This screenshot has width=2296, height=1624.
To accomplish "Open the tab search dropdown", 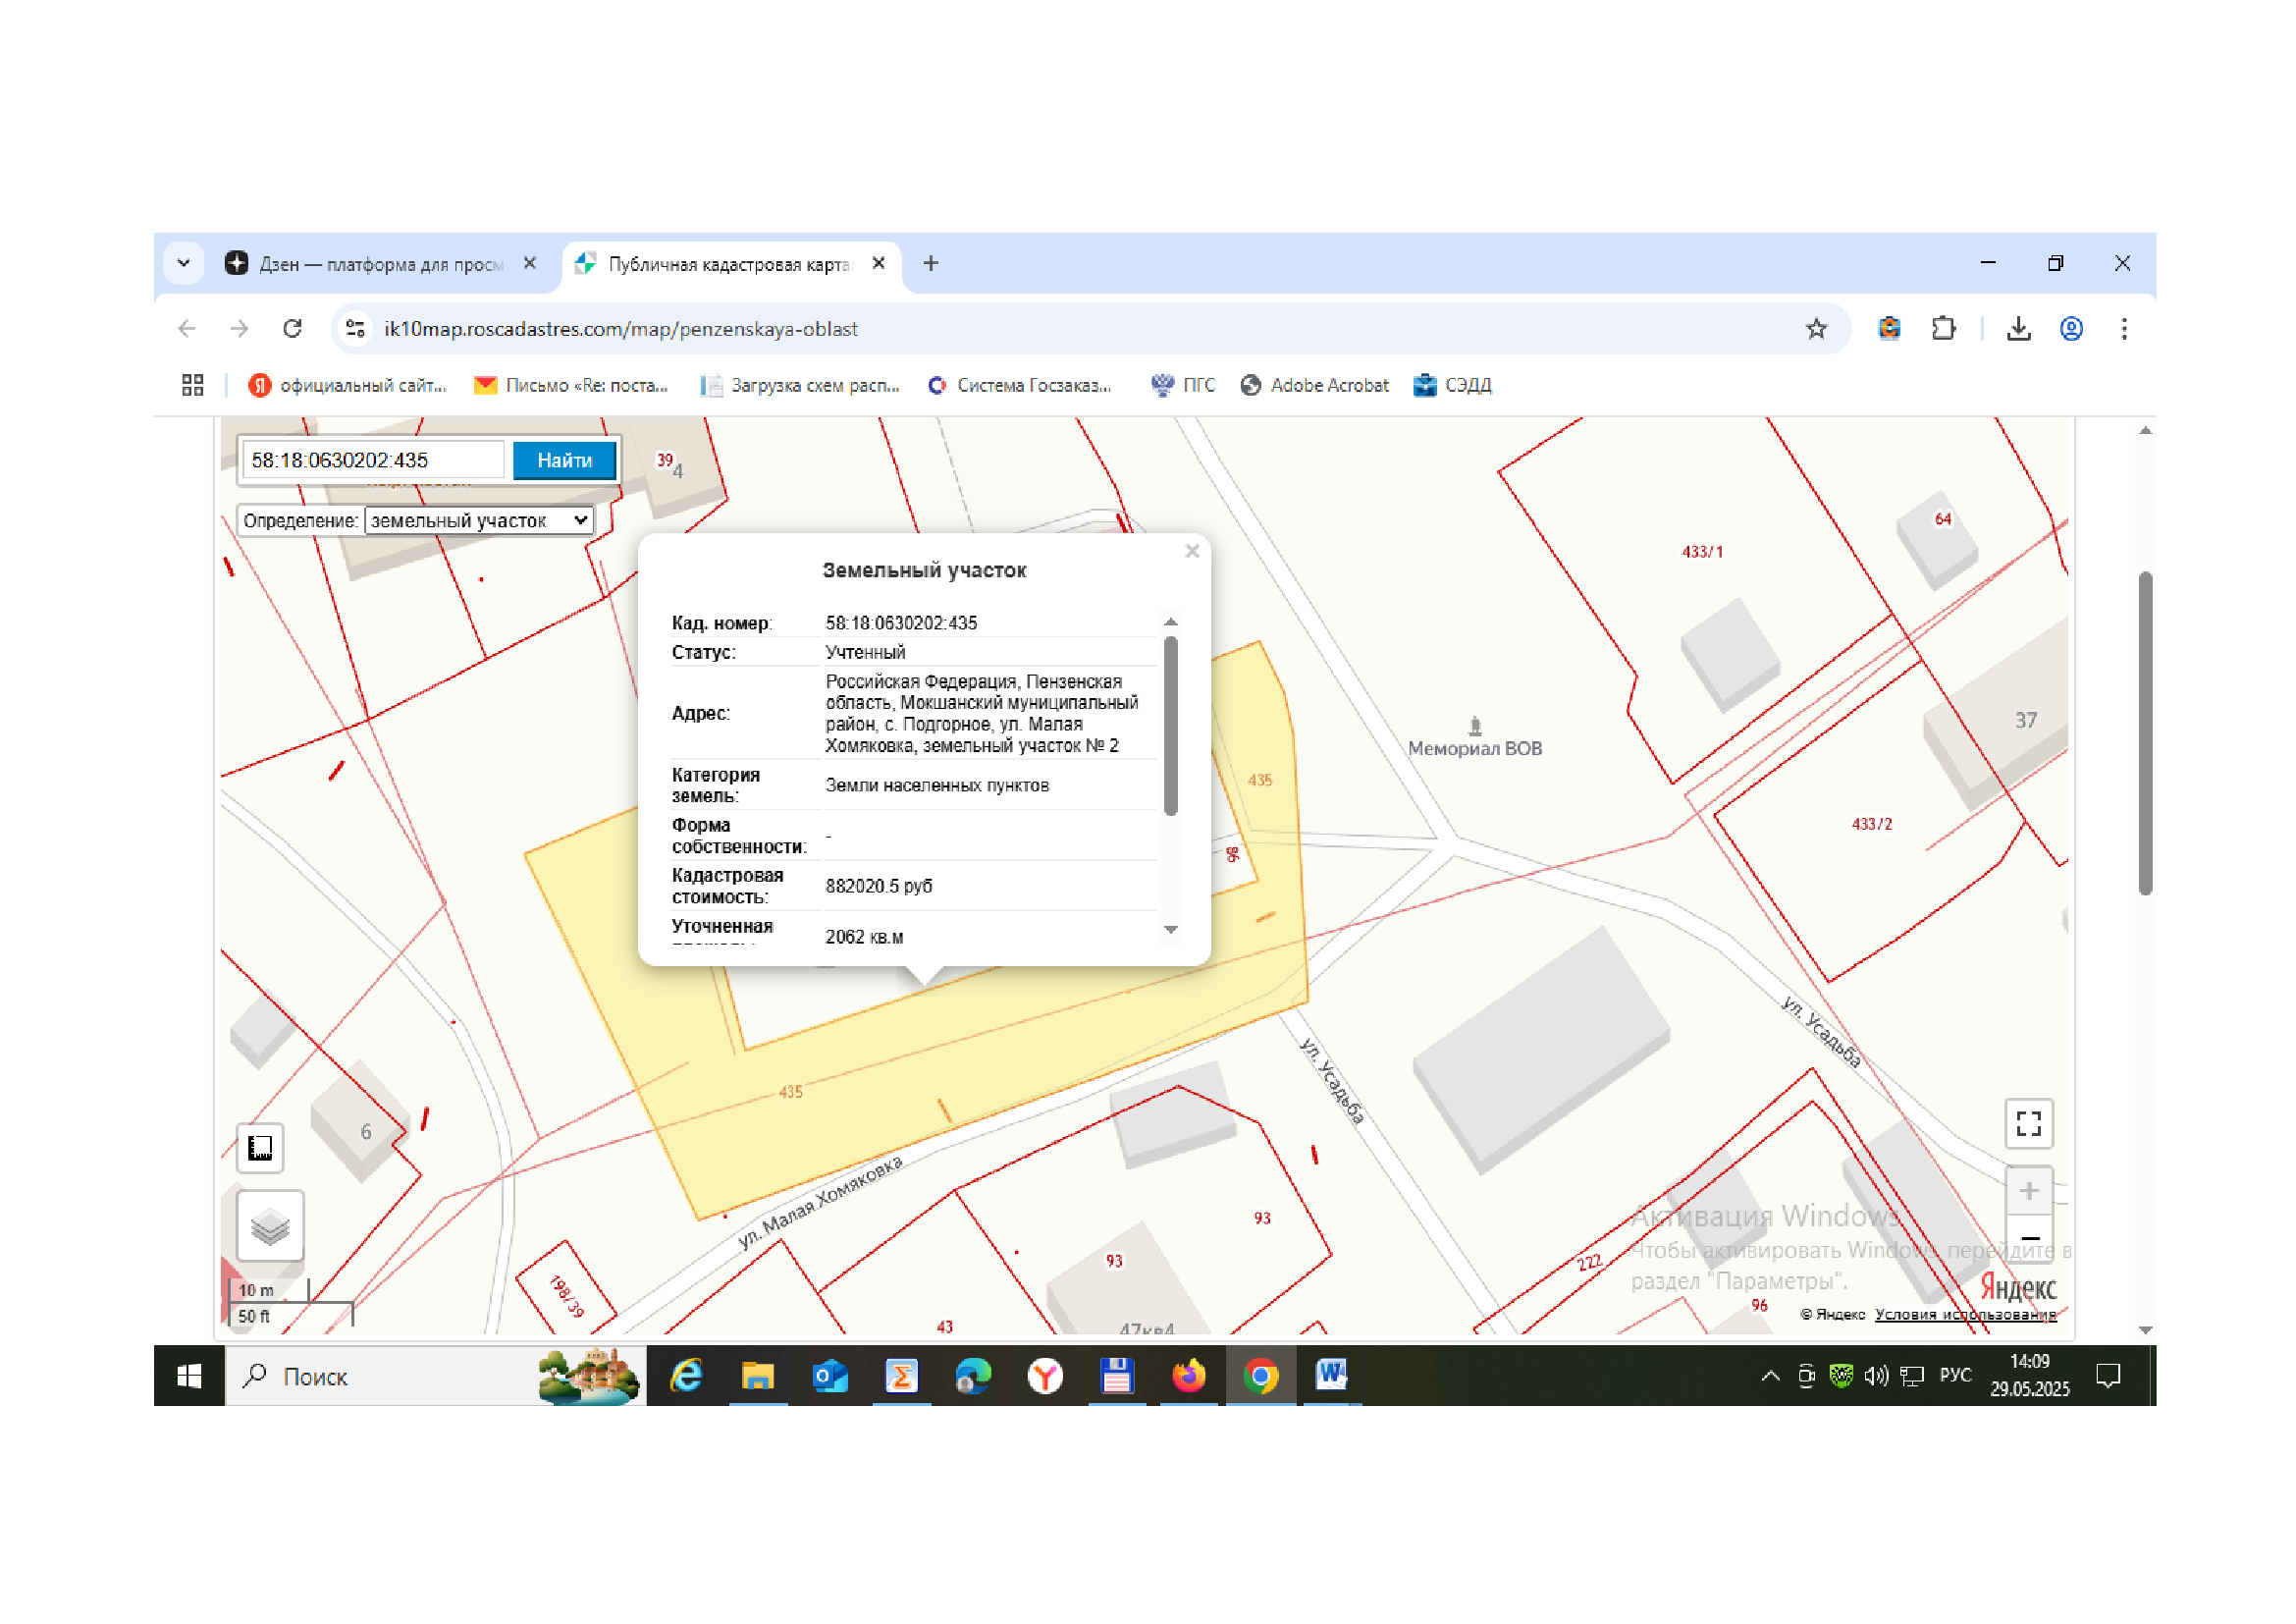I will (x=184, y=263).
